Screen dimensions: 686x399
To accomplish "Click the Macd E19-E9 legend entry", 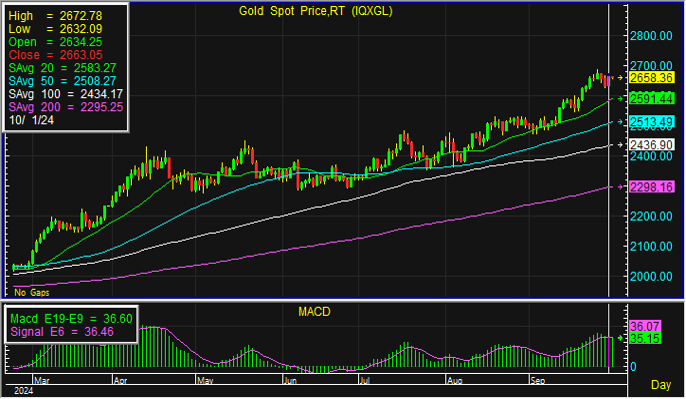I will [71, 318].
